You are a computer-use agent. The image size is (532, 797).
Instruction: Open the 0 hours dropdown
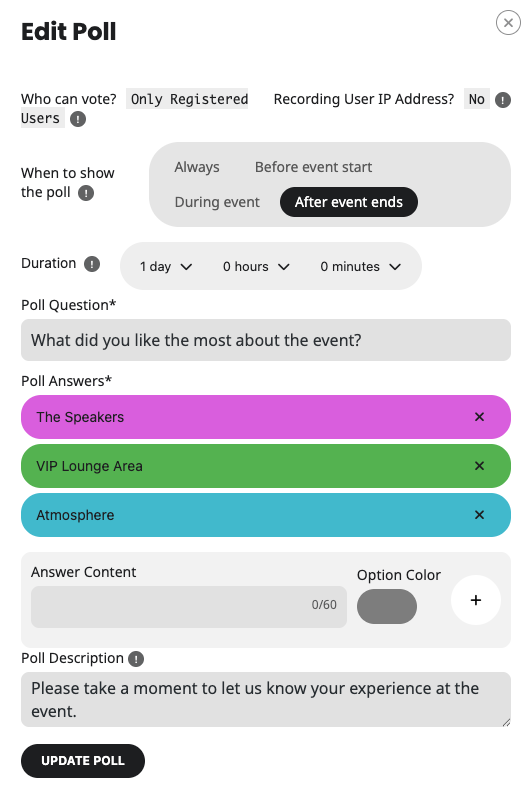tap(256, 267)
